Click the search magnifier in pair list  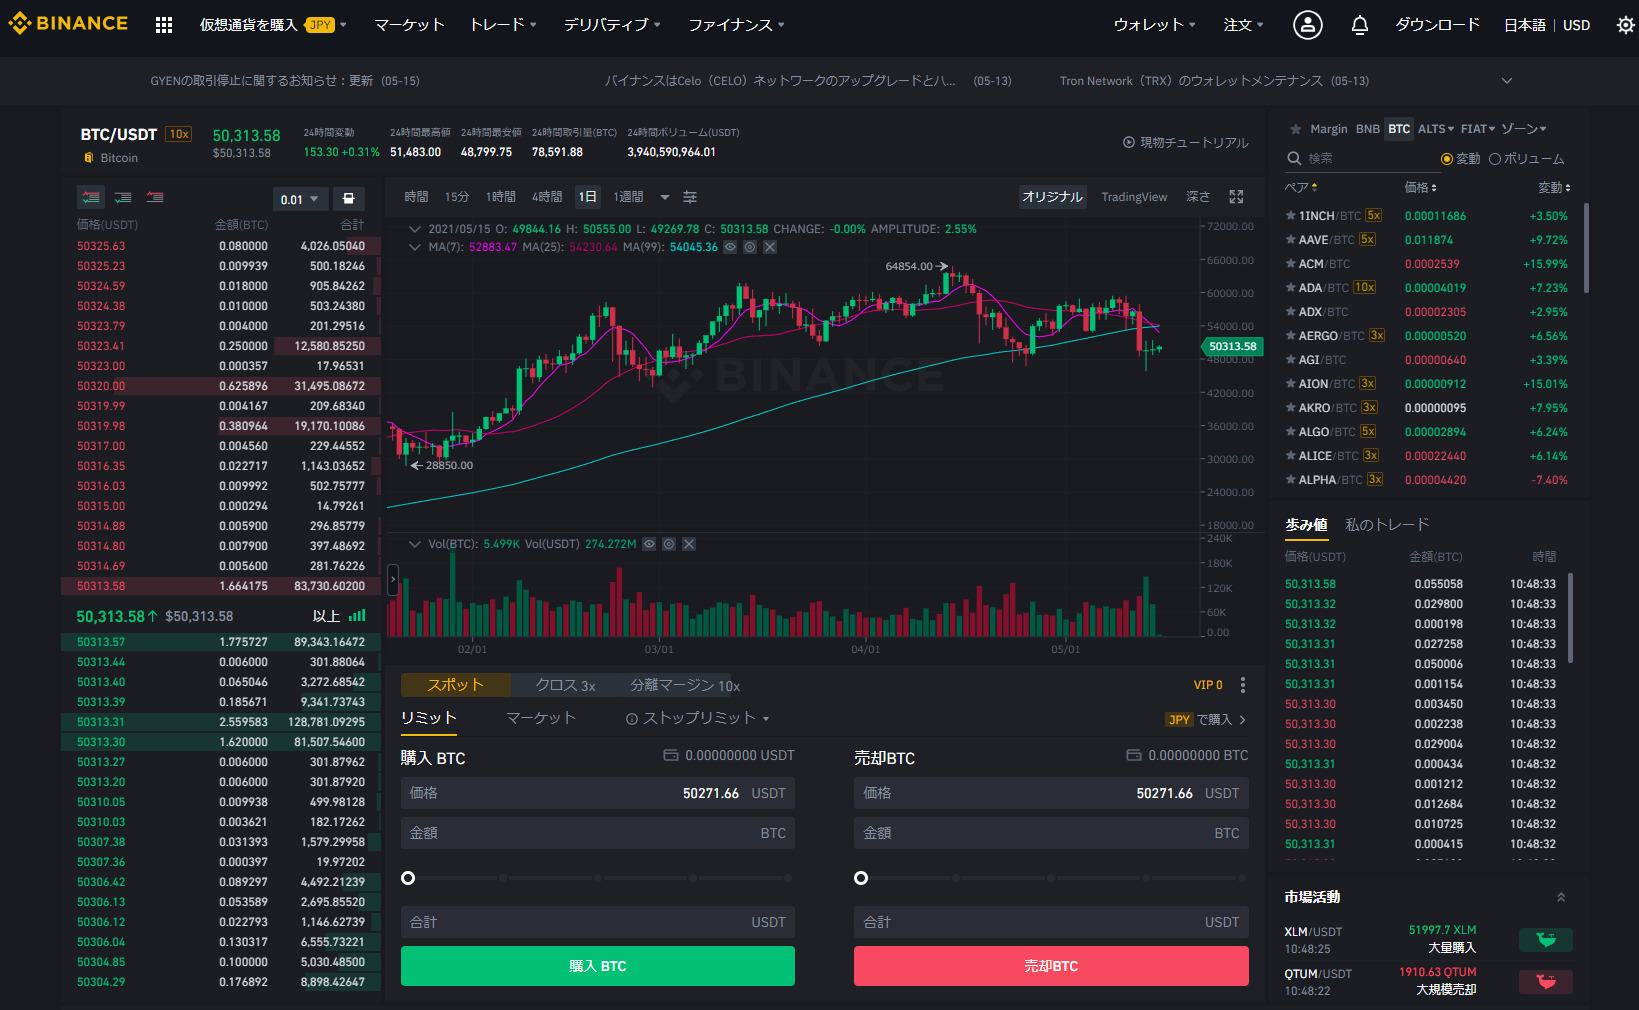coord(1294,158)
